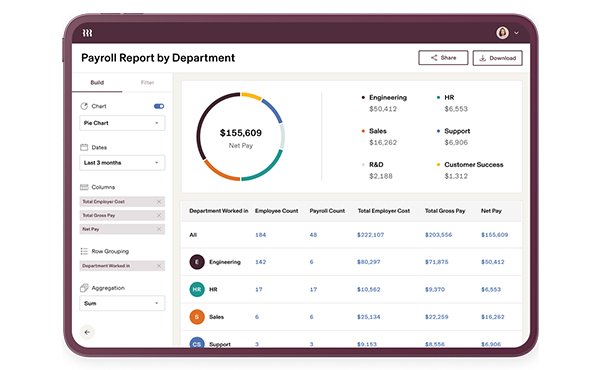Click the Chart pie icon

[x=84, y=106]
